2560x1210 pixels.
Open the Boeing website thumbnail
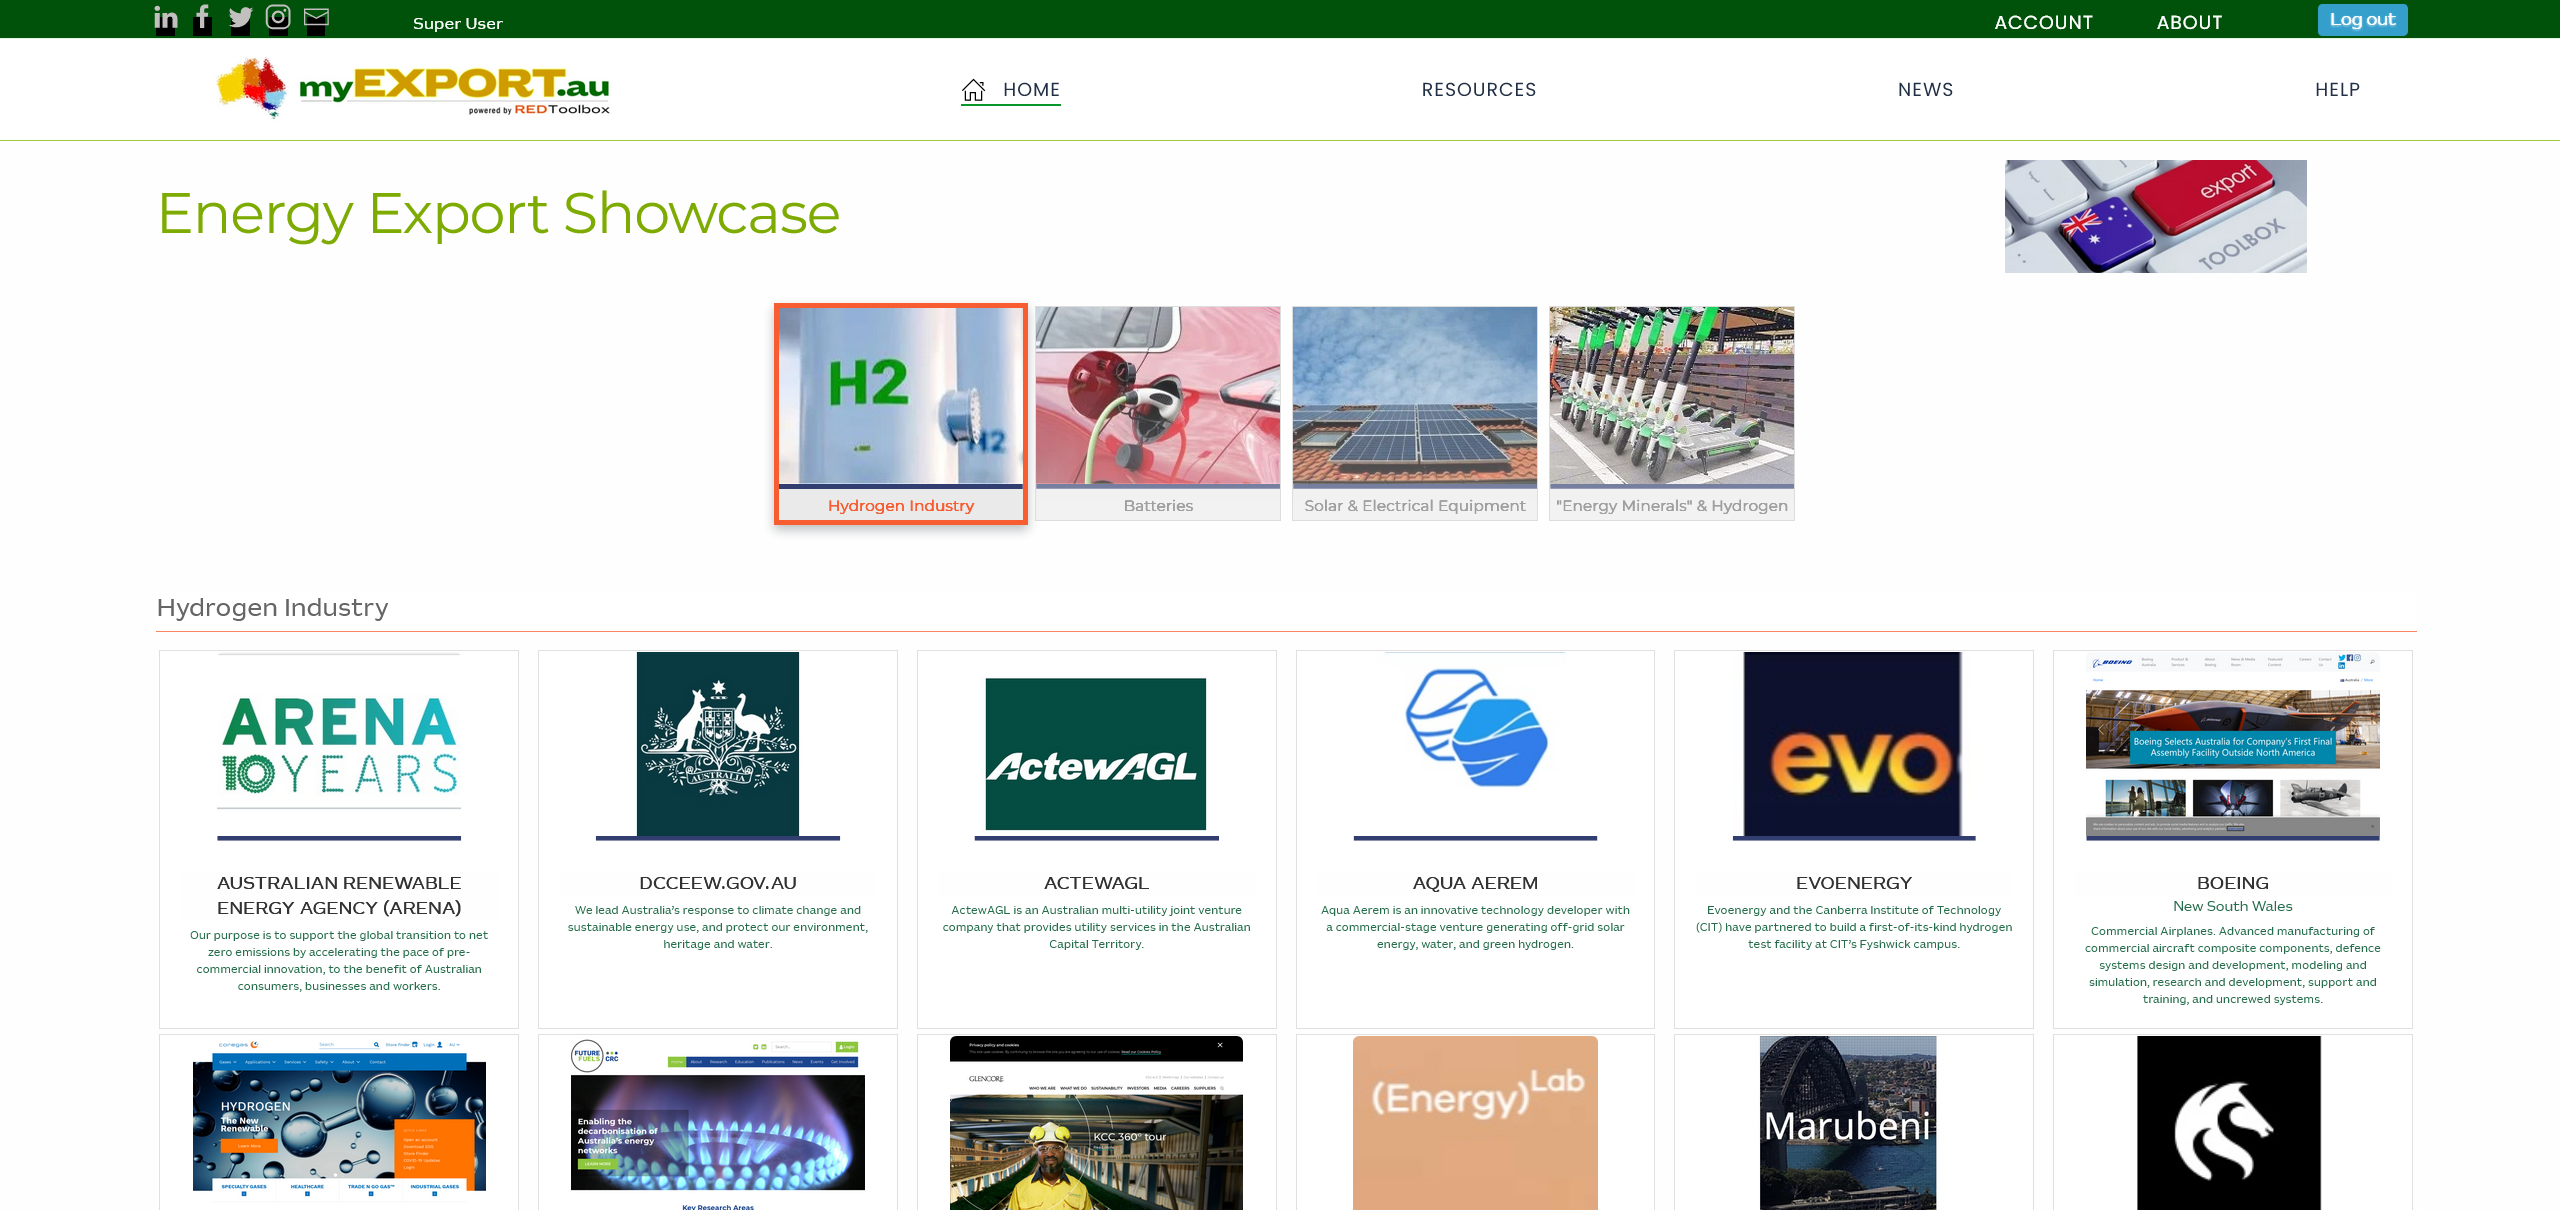coord(2232,746)
